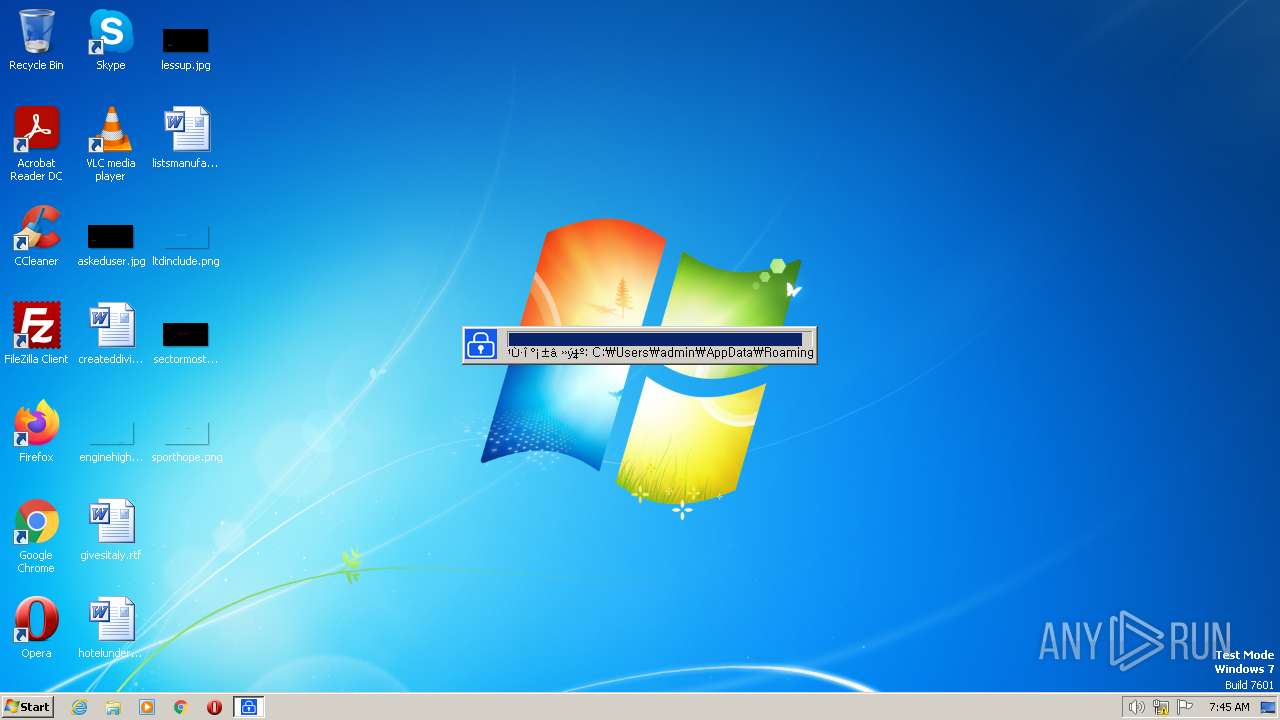Image resolution: width=1280 pixels, height=720 pixels.
Task: Open Acrobat Reader DC shortcut
Action: (36, 143)
